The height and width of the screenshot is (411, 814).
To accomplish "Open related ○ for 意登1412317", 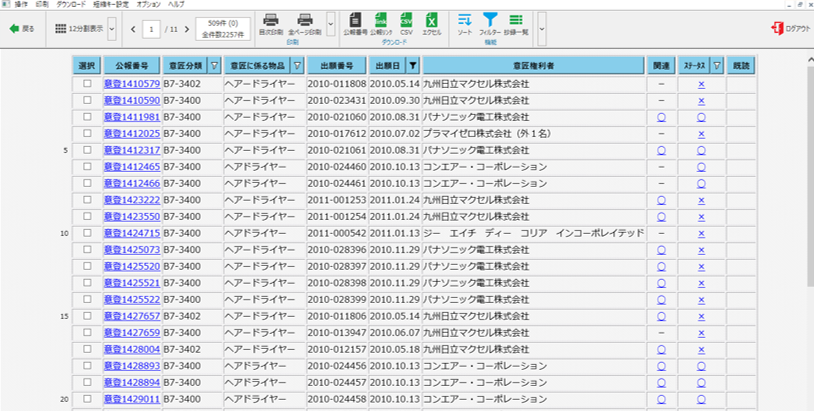I will click(661, 150).
